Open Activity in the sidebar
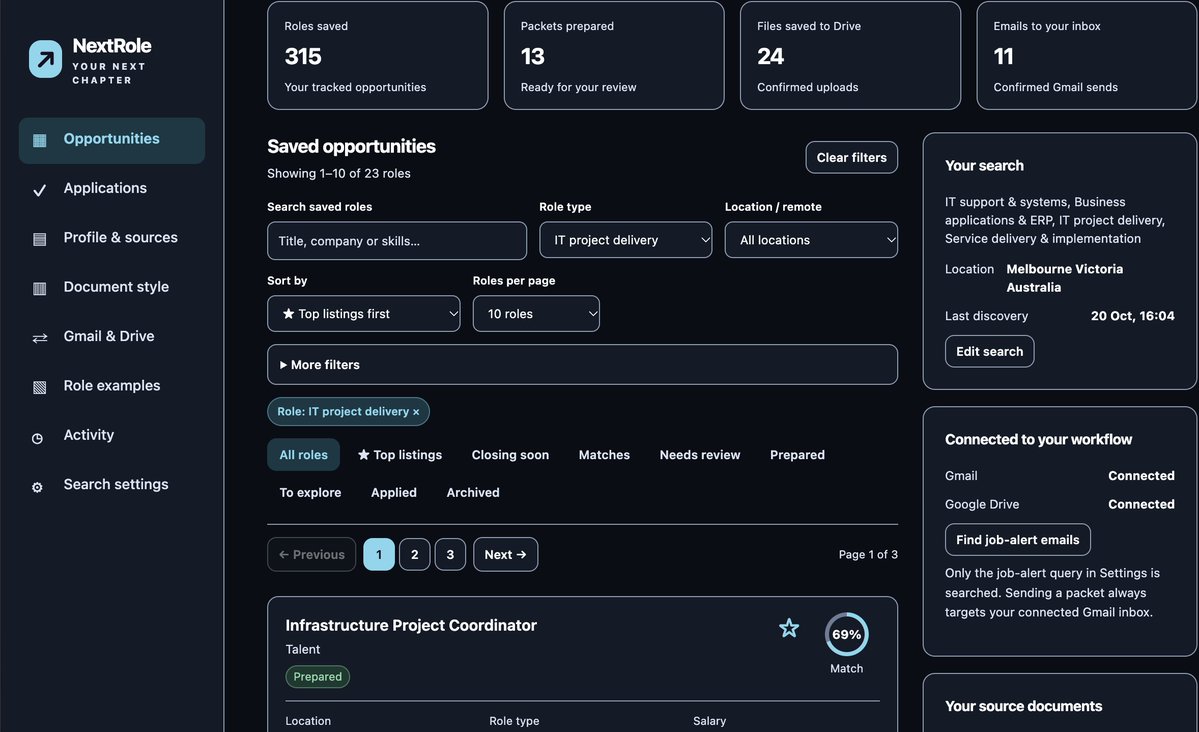 [112, 435]
